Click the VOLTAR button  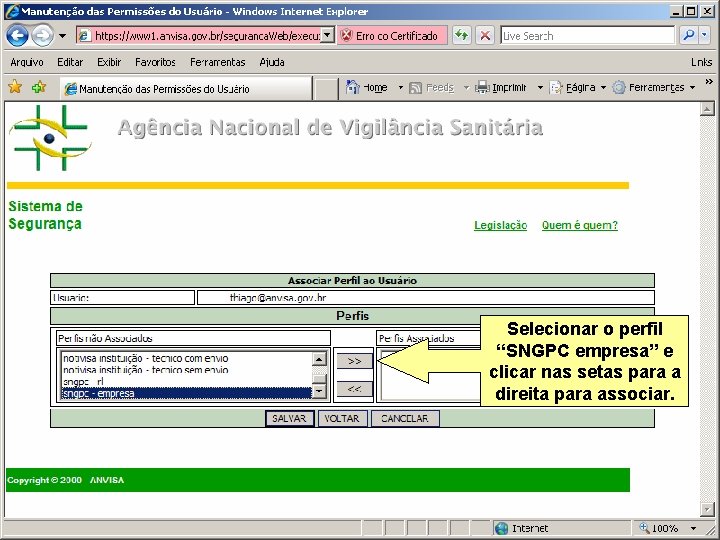click(x=342, y=418)
